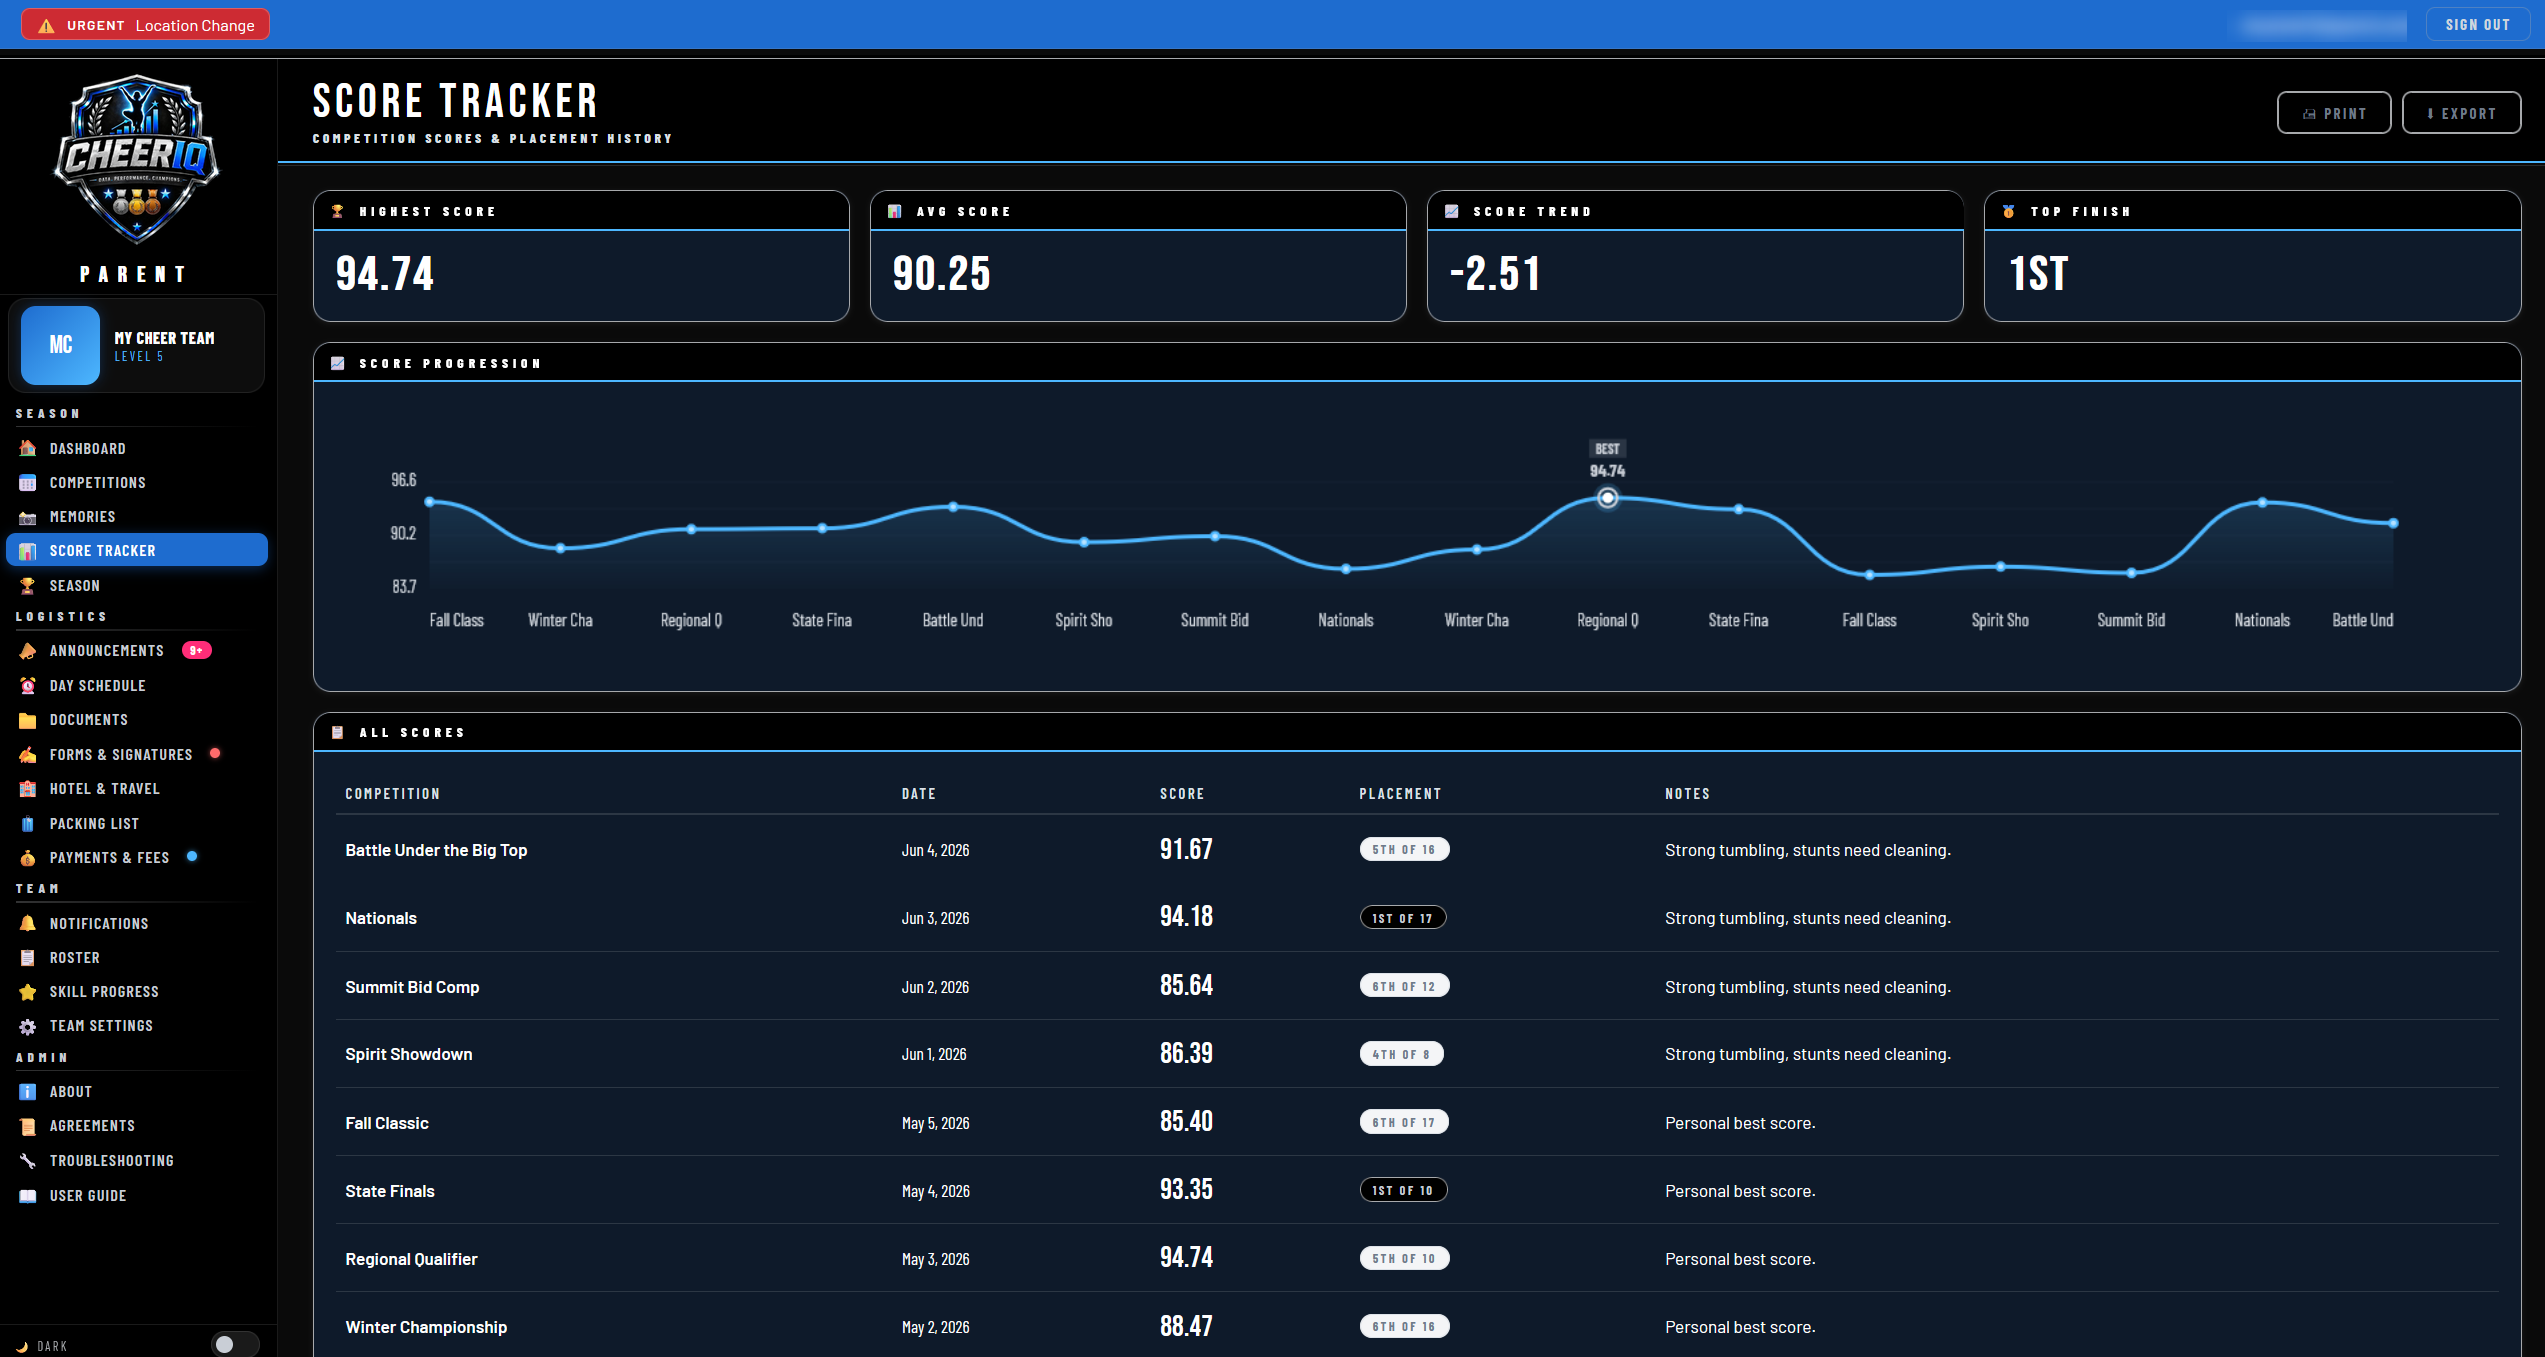Click the Fall Classic row name
Image resolution: width=2545 pixels, height=1357 pixels.
tap(387, 1123)
